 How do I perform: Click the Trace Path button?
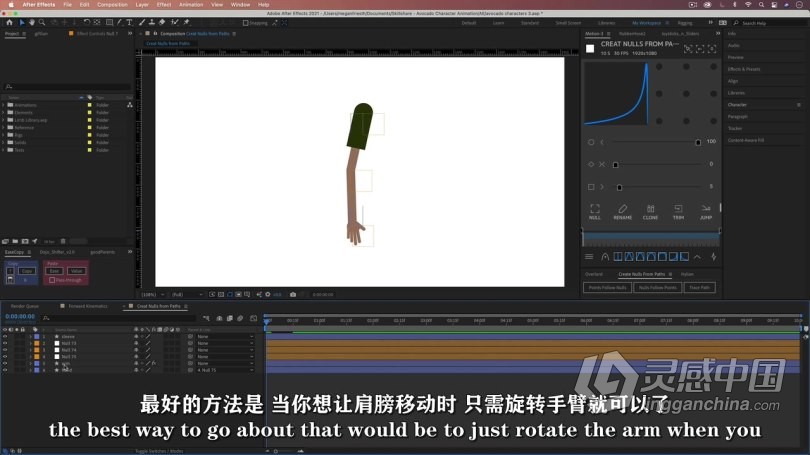[x=699, y=288]
